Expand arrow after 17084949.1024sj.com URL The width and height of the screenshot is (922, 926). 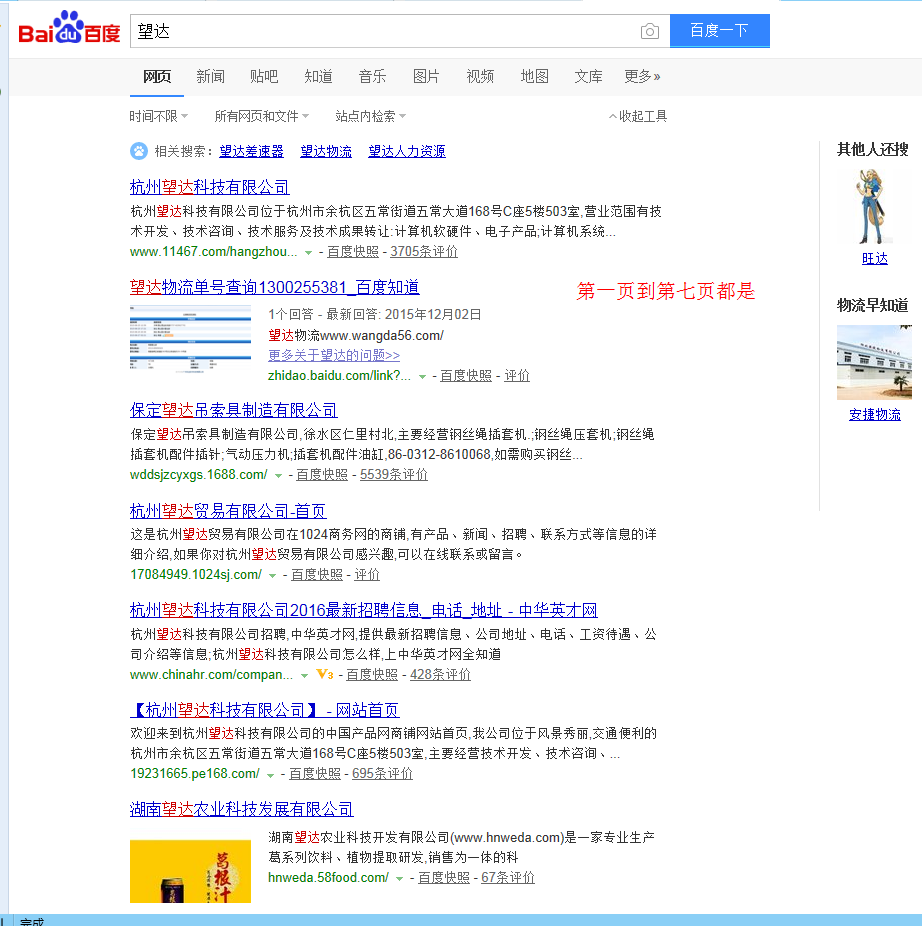click(x=272, y=576)
